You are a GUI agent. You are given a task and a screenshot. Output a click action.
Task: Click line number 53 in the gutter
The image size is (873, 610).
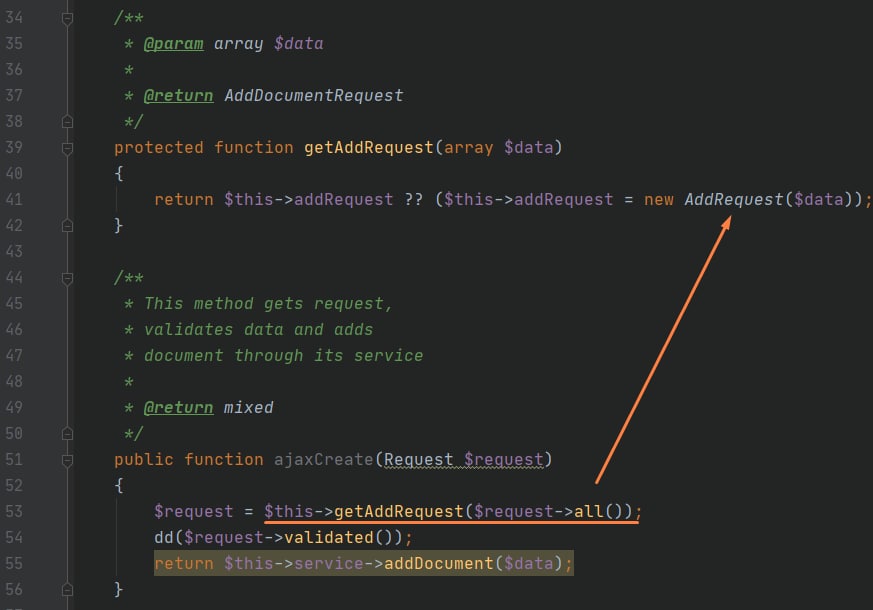tap(14, 511)
